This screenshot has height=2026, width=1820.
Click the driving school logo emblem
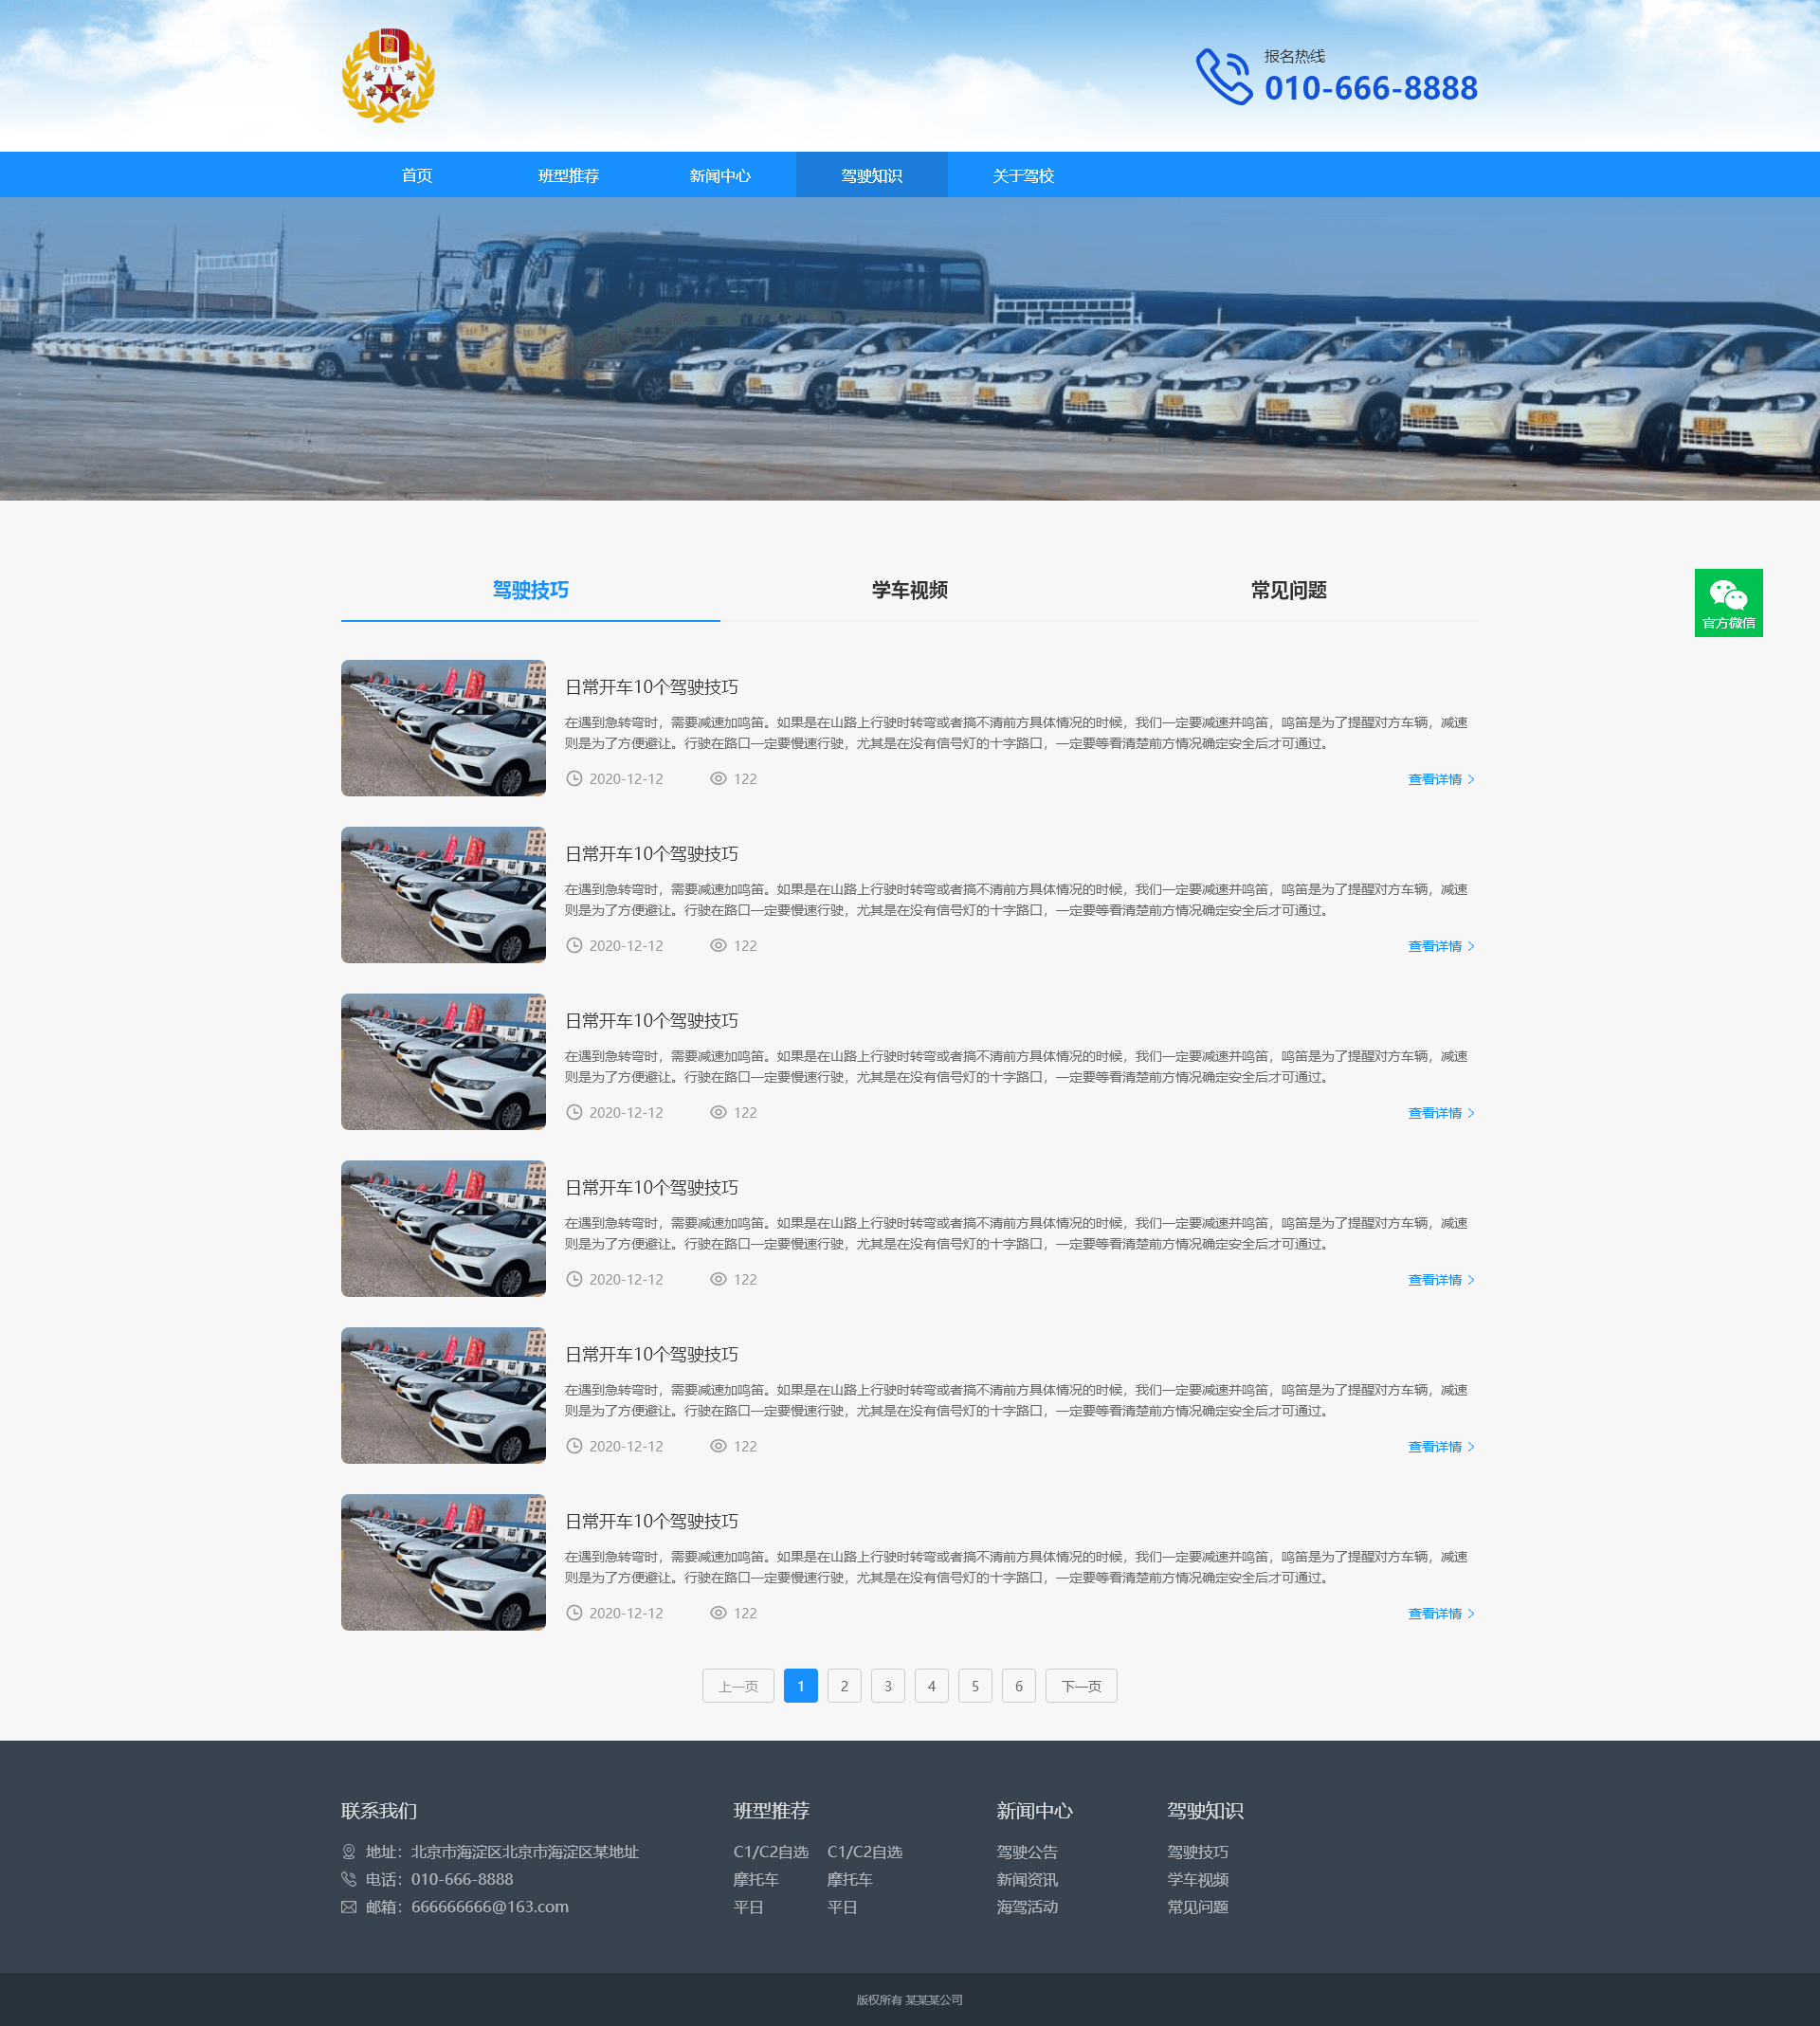click(x=388, y=77)
